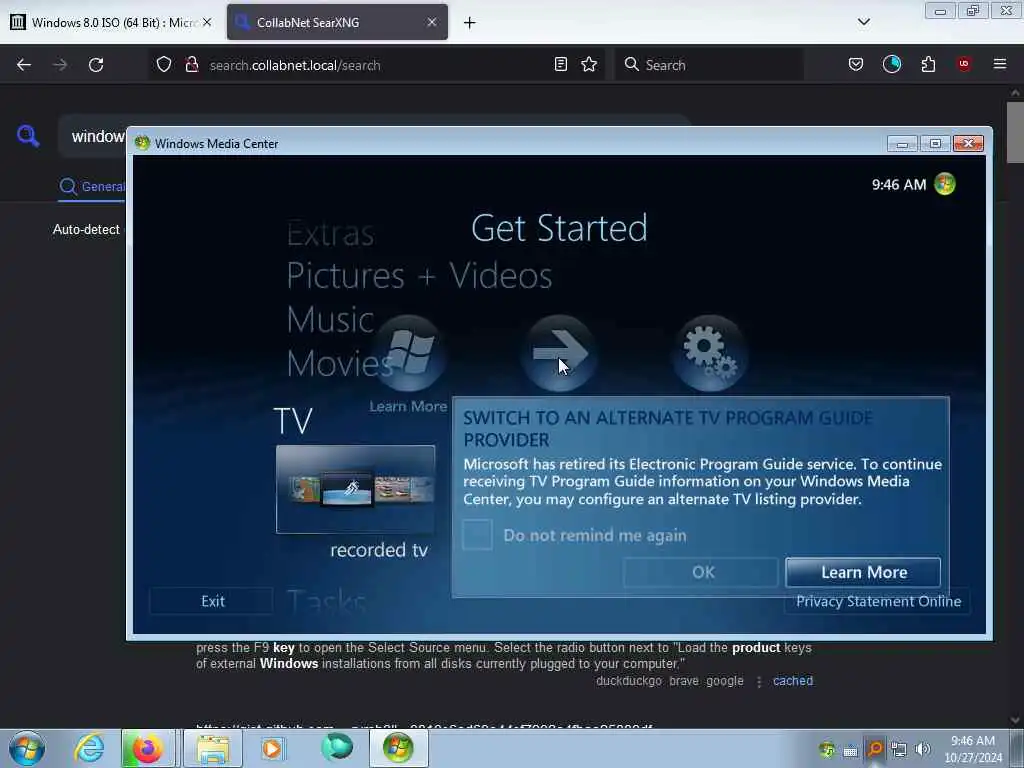Click the gears Custom setup icon
The height and width of the screenshot is (768, 1024).
[x=710, y=353]
